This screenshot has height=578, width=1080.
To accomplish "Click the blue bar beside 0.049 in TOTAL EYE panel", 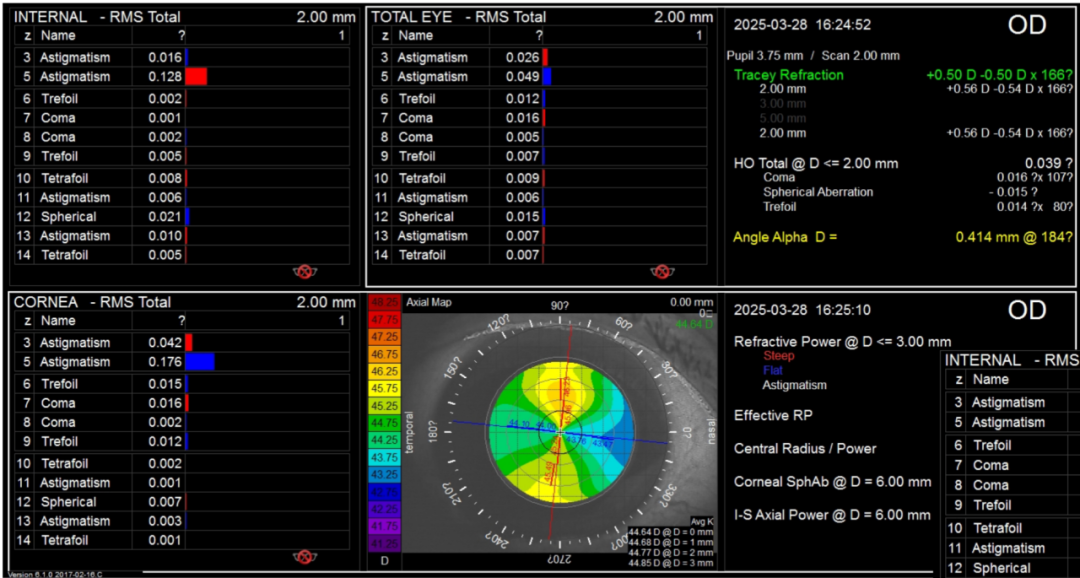I will pos(547,76).
